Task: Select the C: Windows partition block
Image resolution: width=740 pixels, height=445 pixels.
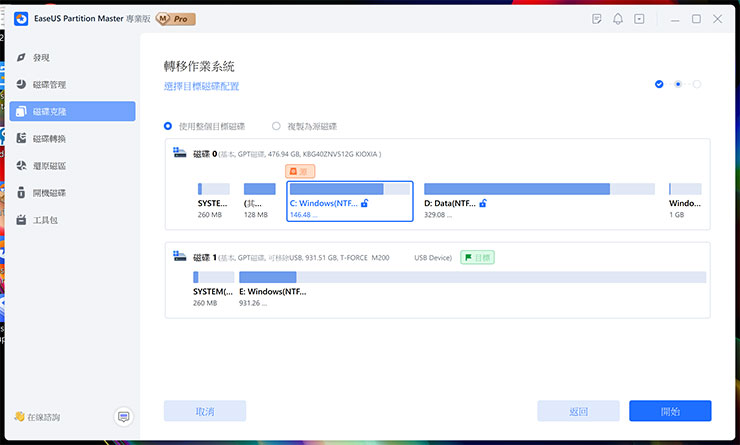Action: tap(350, 201)
